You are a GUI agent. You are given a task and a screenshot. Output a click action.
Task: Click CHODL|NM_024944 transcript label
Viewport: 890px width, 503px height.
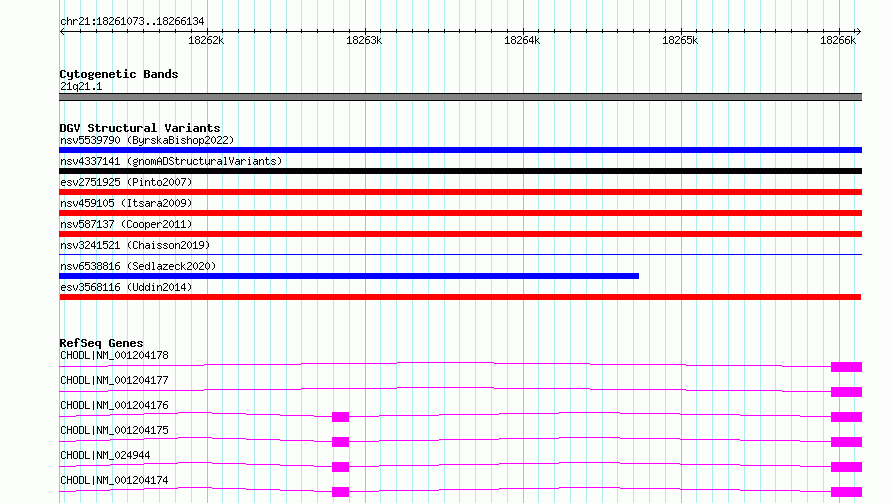[105, 455]
